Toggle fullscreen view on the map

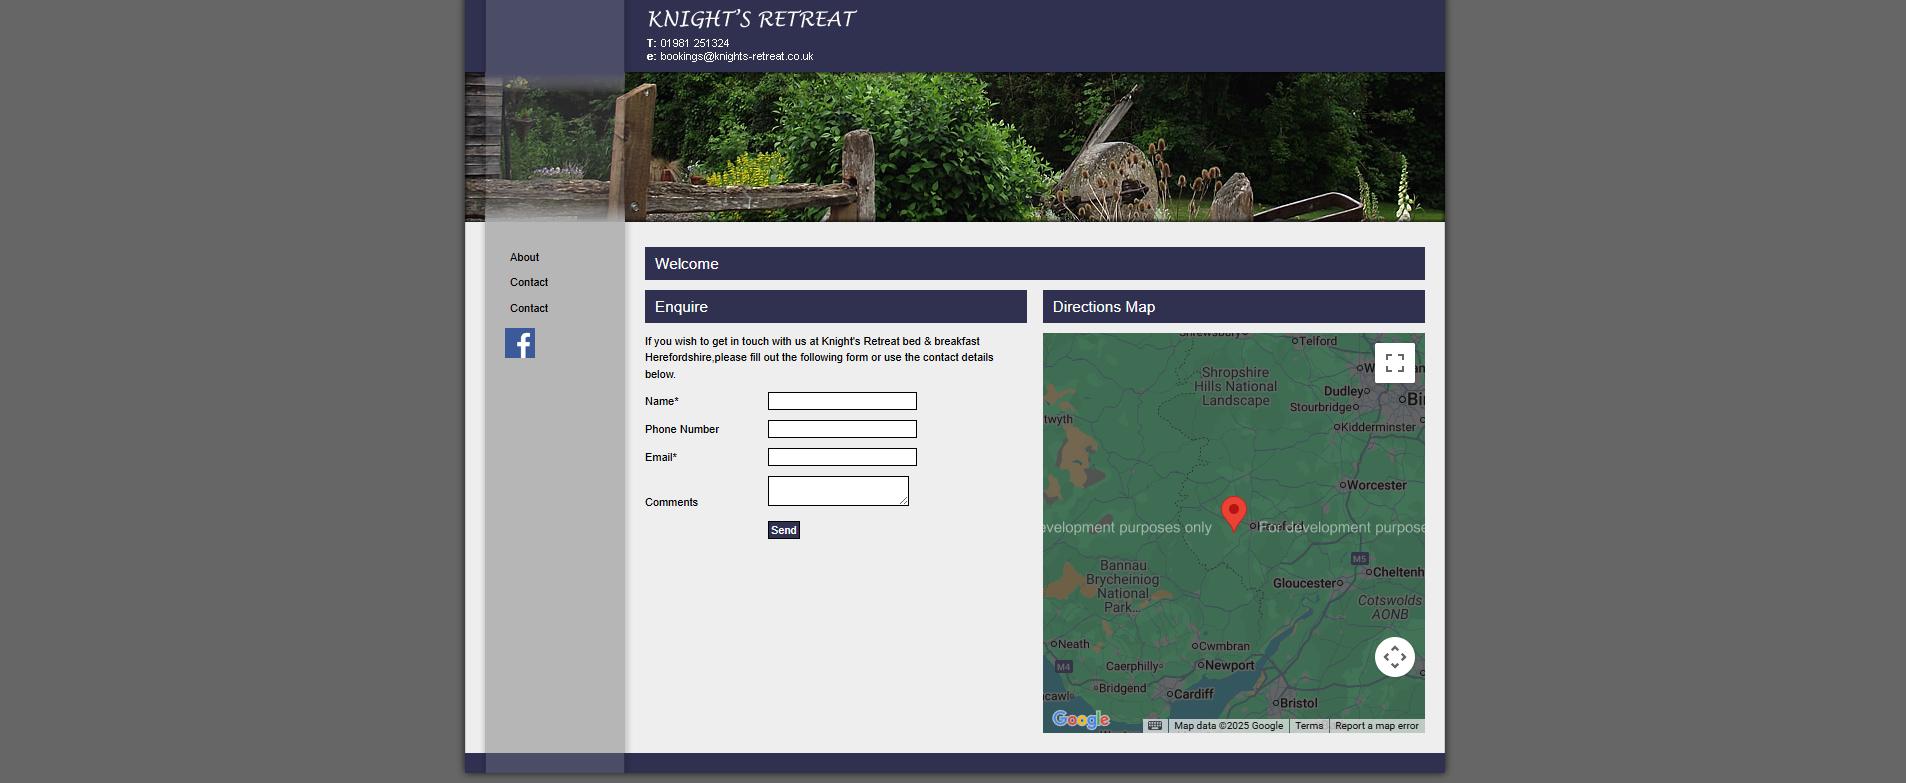(x=1394, y=363)
